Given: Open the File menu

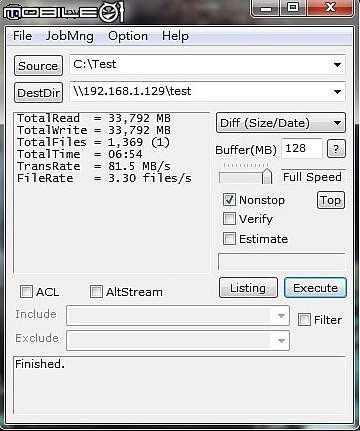Looking at the screenshot, I should [22, 36].
